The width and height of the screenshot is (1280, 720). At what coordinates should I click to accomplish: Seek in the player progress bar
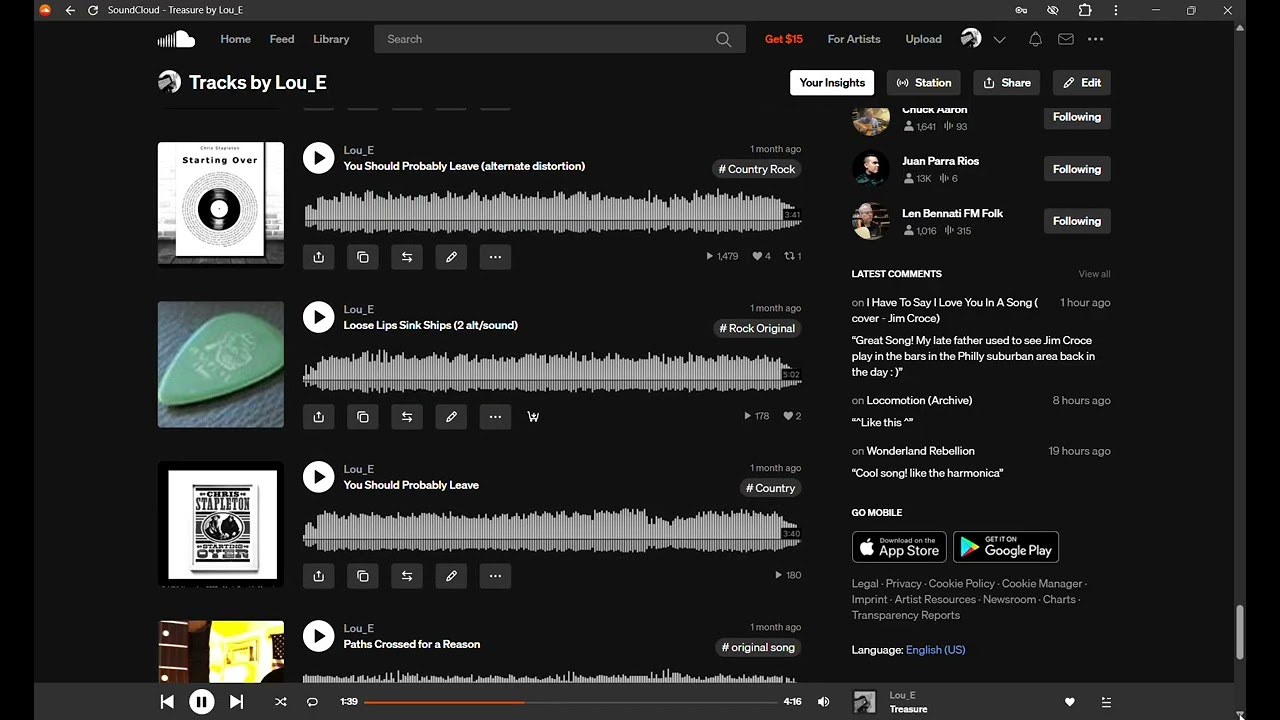click(570, 702)
